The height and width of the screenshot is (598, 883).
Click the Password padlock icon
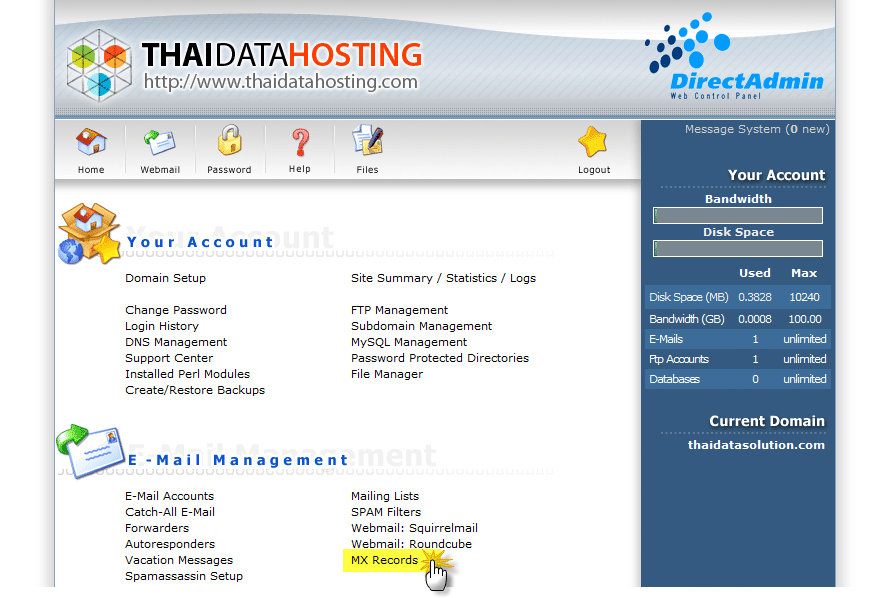230,141
